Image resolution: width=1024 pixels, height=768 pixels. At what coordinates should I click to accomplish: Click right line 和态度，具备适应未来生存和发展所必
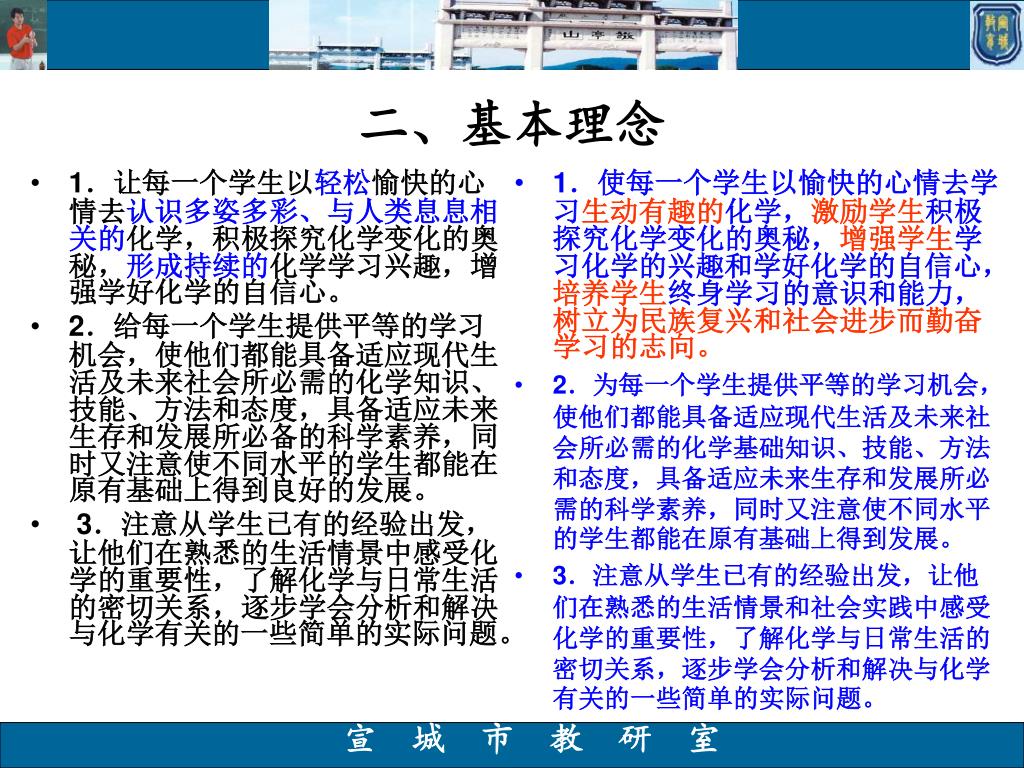point(771,479)
